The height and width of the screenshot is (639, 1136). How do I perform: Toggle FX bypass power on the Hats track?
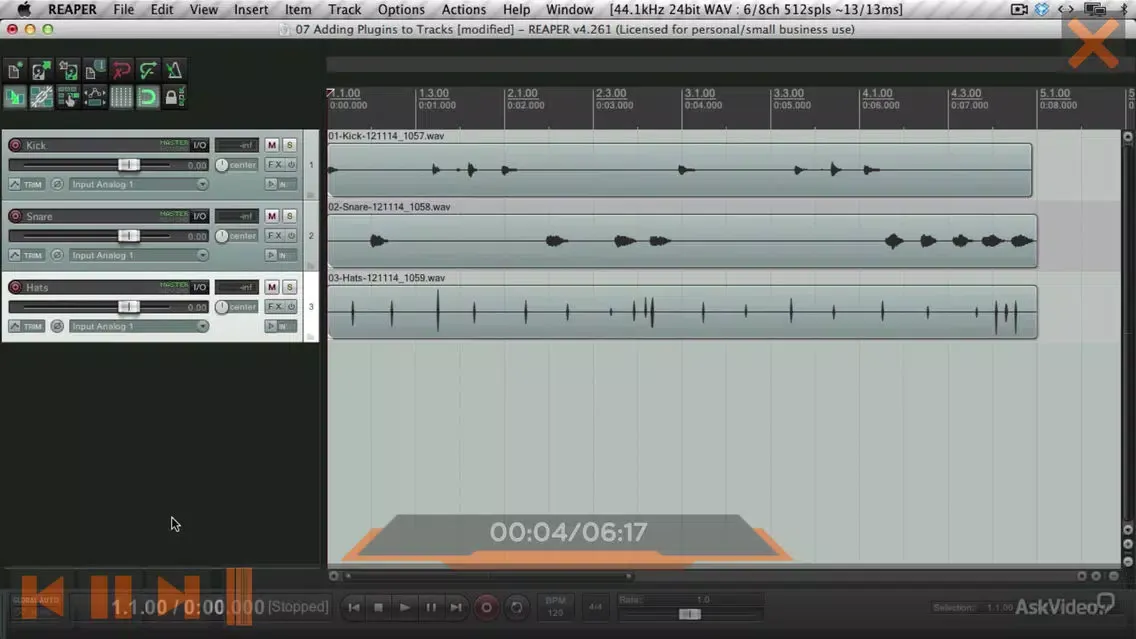[x=291, y=307]
